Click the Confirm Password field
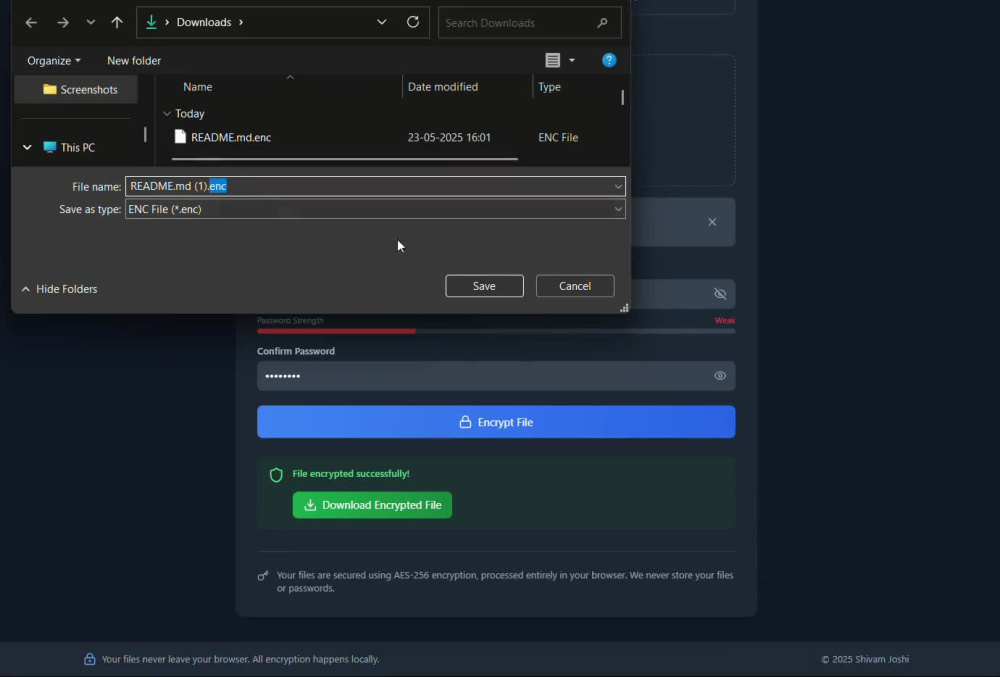The height and width of the screenshot is (677, 1000). [x=496, y=376]
